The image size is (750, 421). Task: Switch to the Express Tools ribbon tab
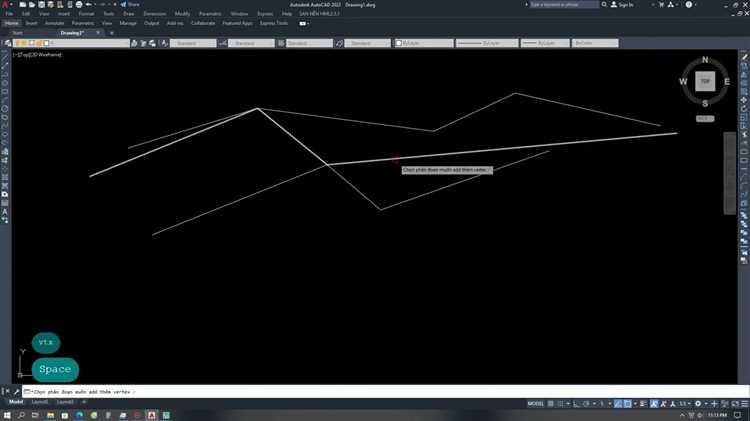click(x=274, y=23)
